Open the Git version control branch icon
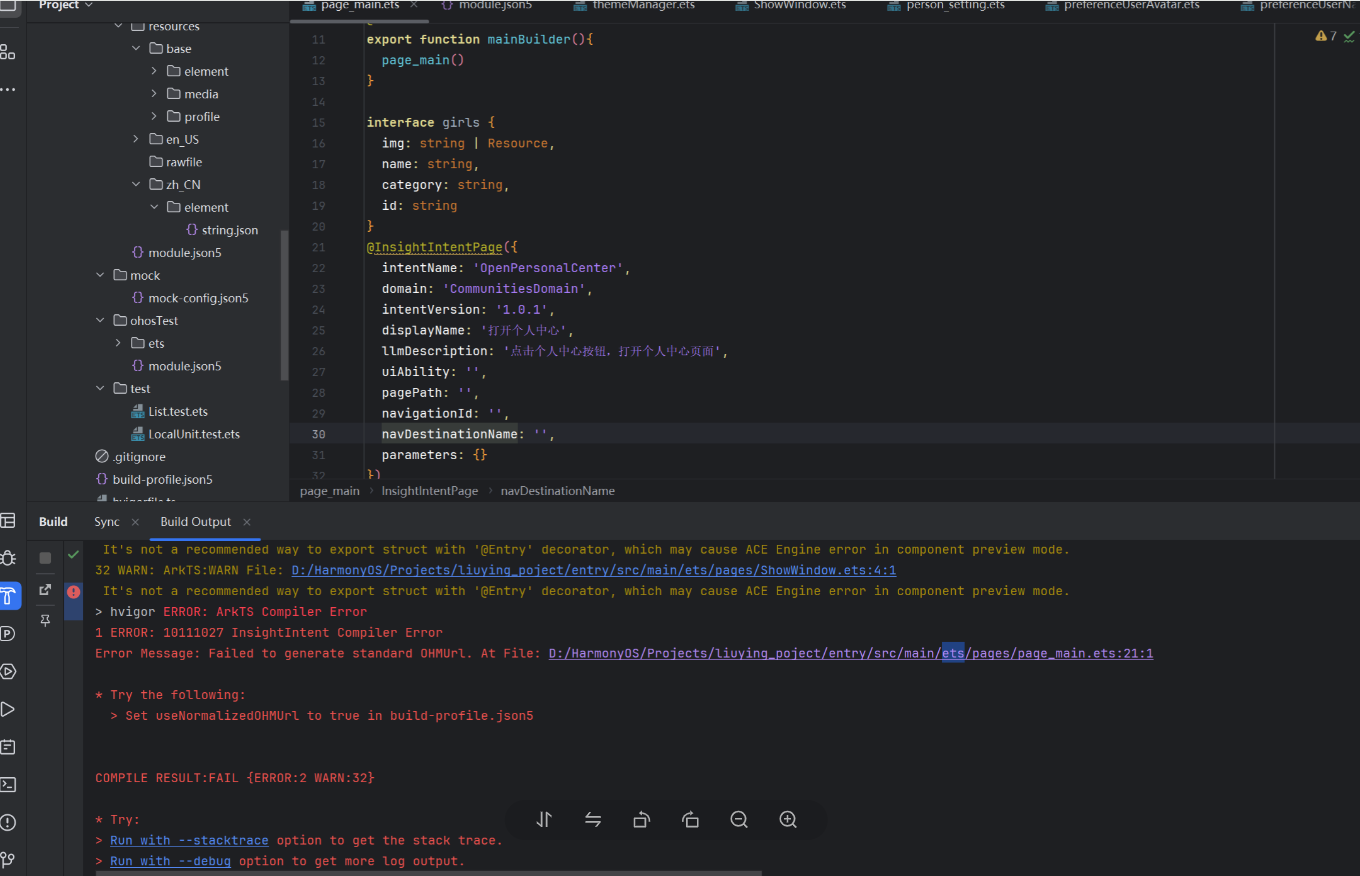 (8, 859)
